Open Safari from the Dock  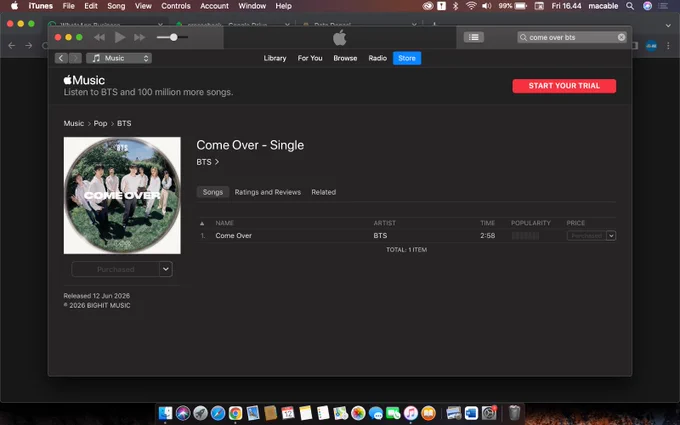coord(218,413)
